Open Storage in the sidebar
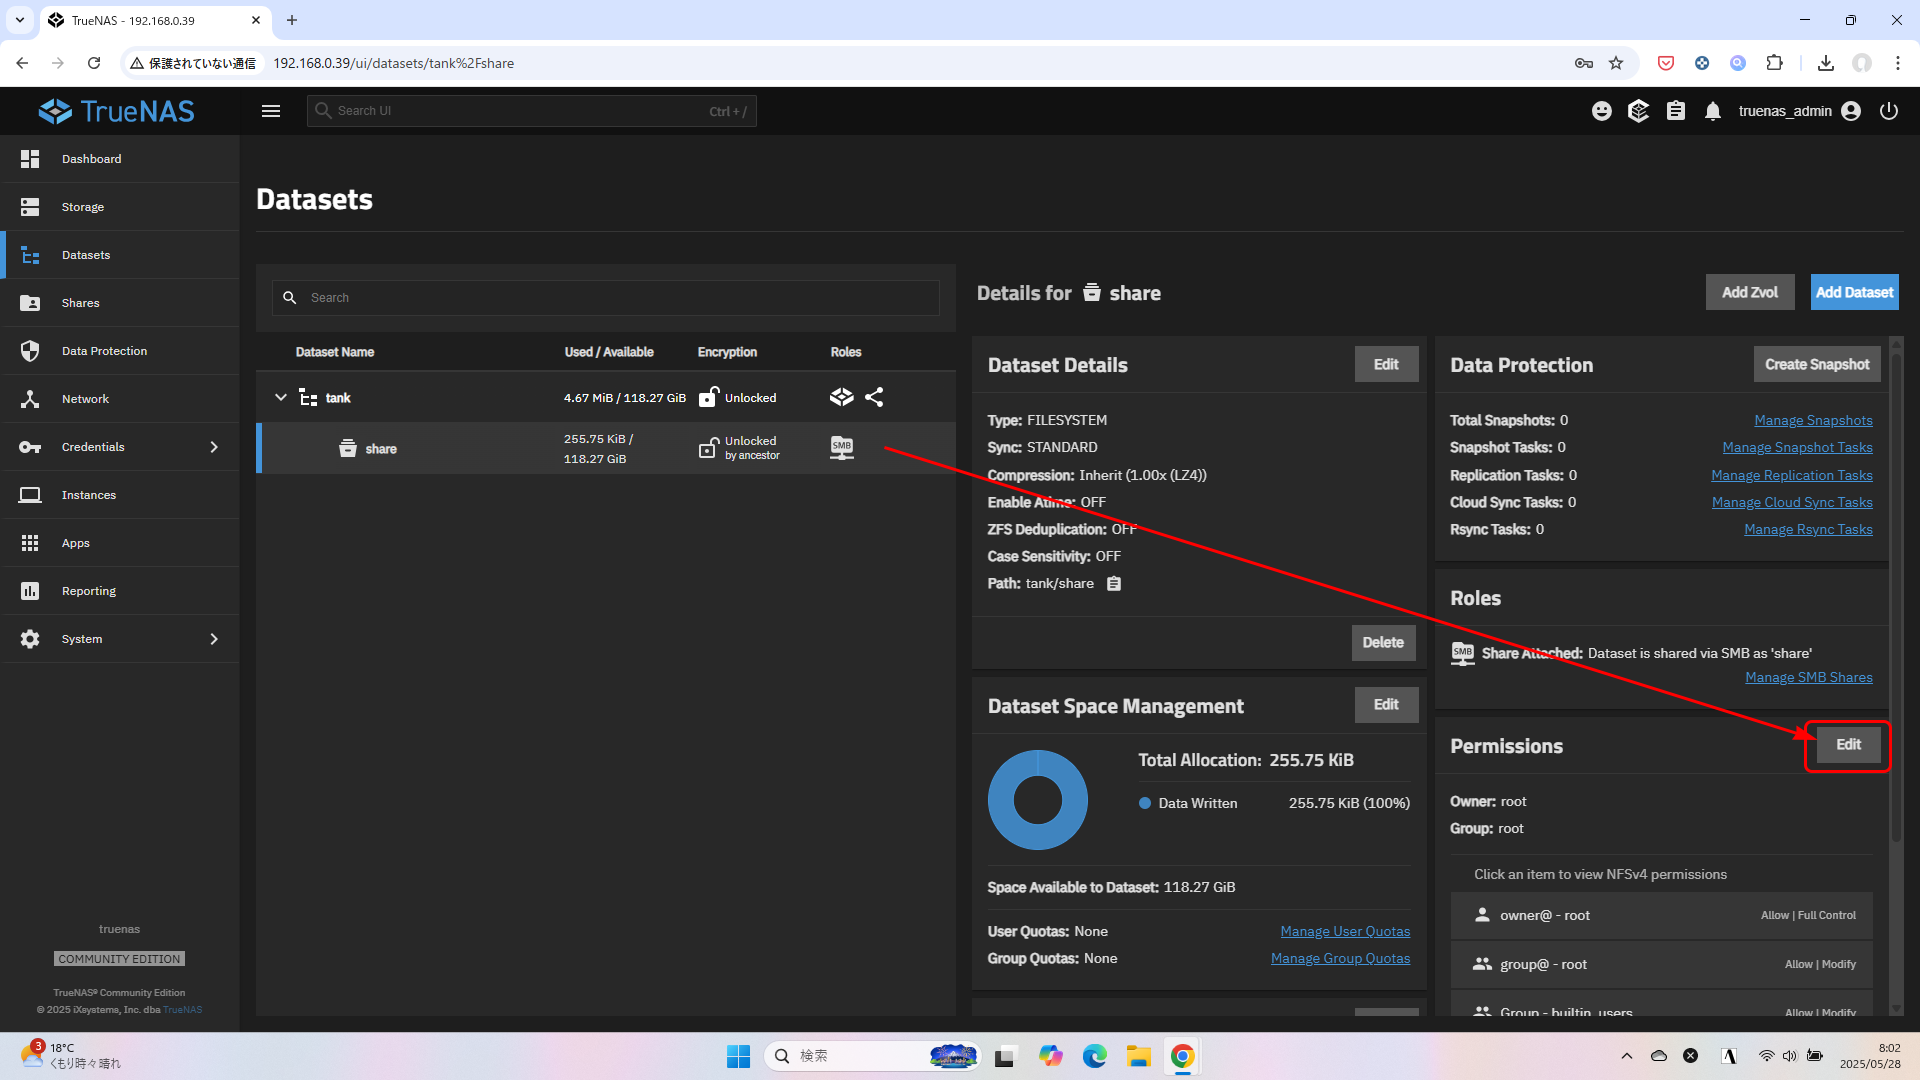 [x=120, y=207]
